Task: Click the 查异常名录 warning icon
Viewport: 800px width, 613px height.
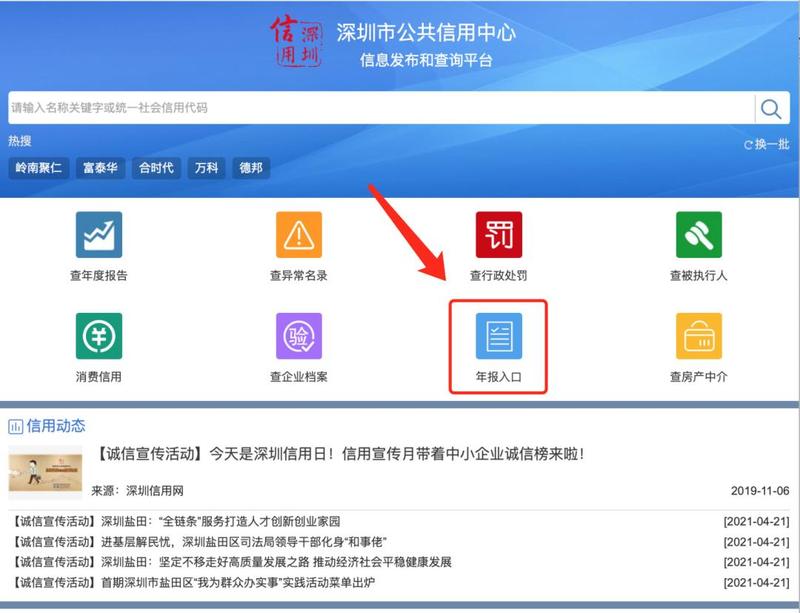Action: [299, 236]
